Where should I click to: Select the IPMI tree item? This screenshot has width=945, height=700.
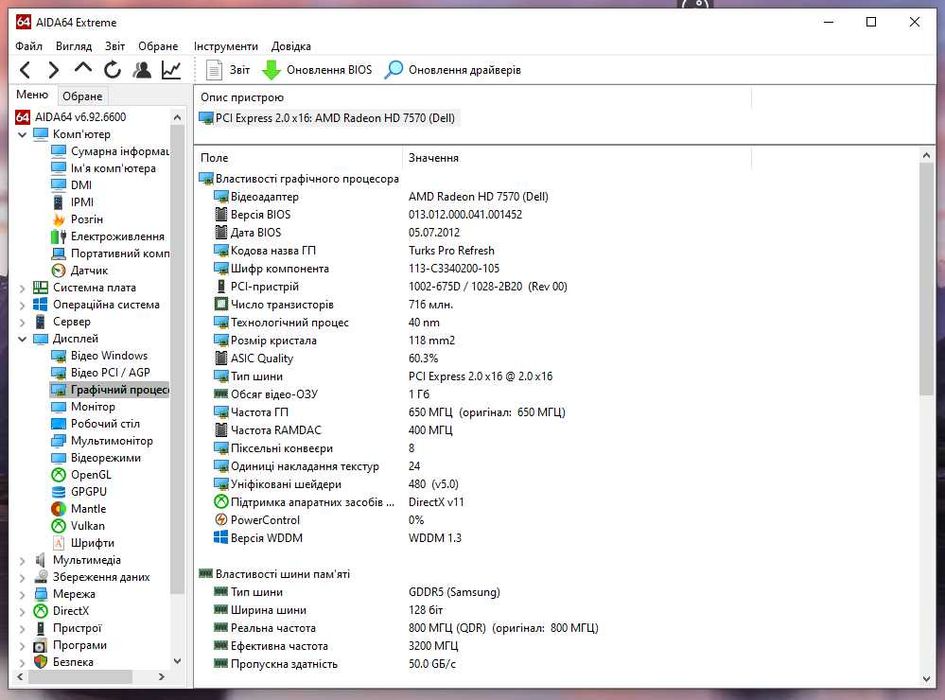[x=72, y=202]
